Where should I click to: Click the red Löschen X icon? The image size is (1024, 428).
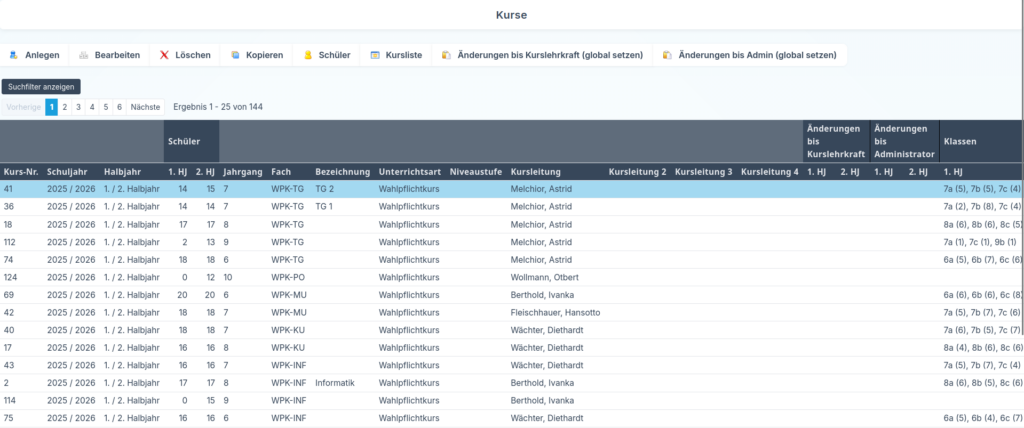[x=164, y=55]
